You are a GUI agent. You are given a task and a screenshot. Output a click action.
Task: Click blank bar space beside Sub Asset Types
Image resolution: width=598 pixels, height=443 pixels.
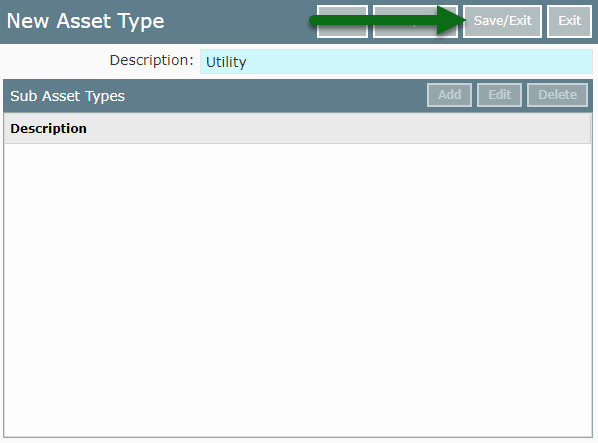275,96
